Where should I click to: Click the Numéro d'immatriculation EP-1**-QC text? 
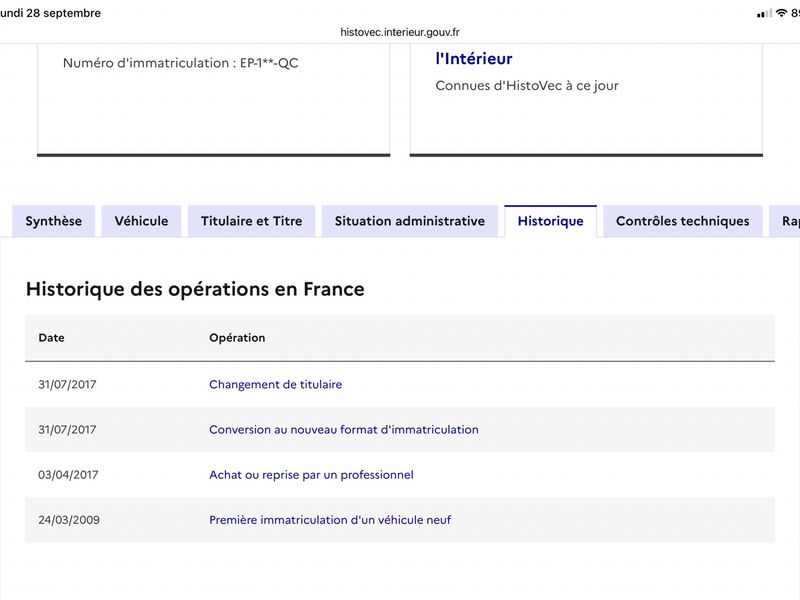[x=181, y=63]
